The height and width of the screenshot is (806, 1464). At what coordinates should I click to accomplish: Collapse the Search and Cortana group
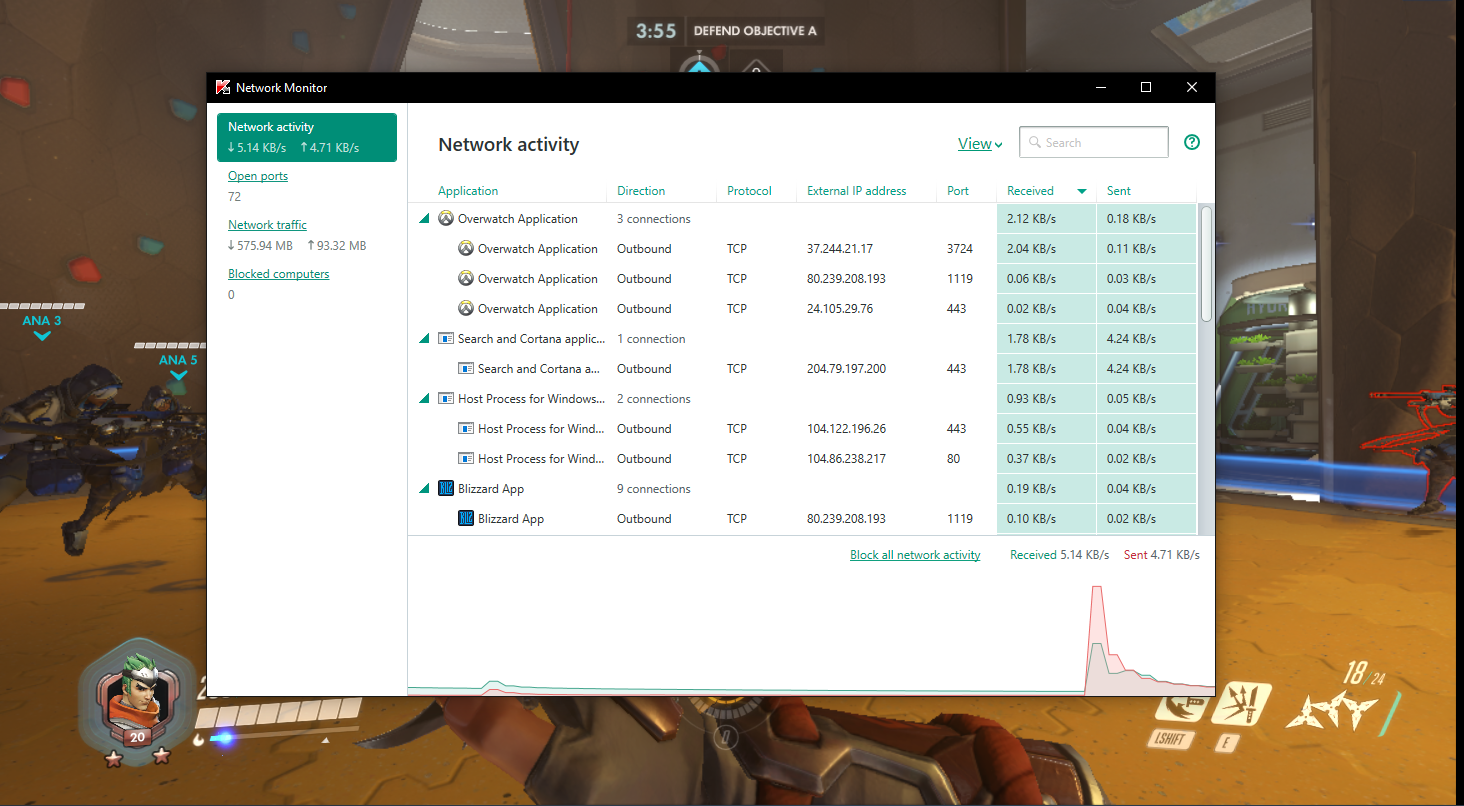point(425,339)
